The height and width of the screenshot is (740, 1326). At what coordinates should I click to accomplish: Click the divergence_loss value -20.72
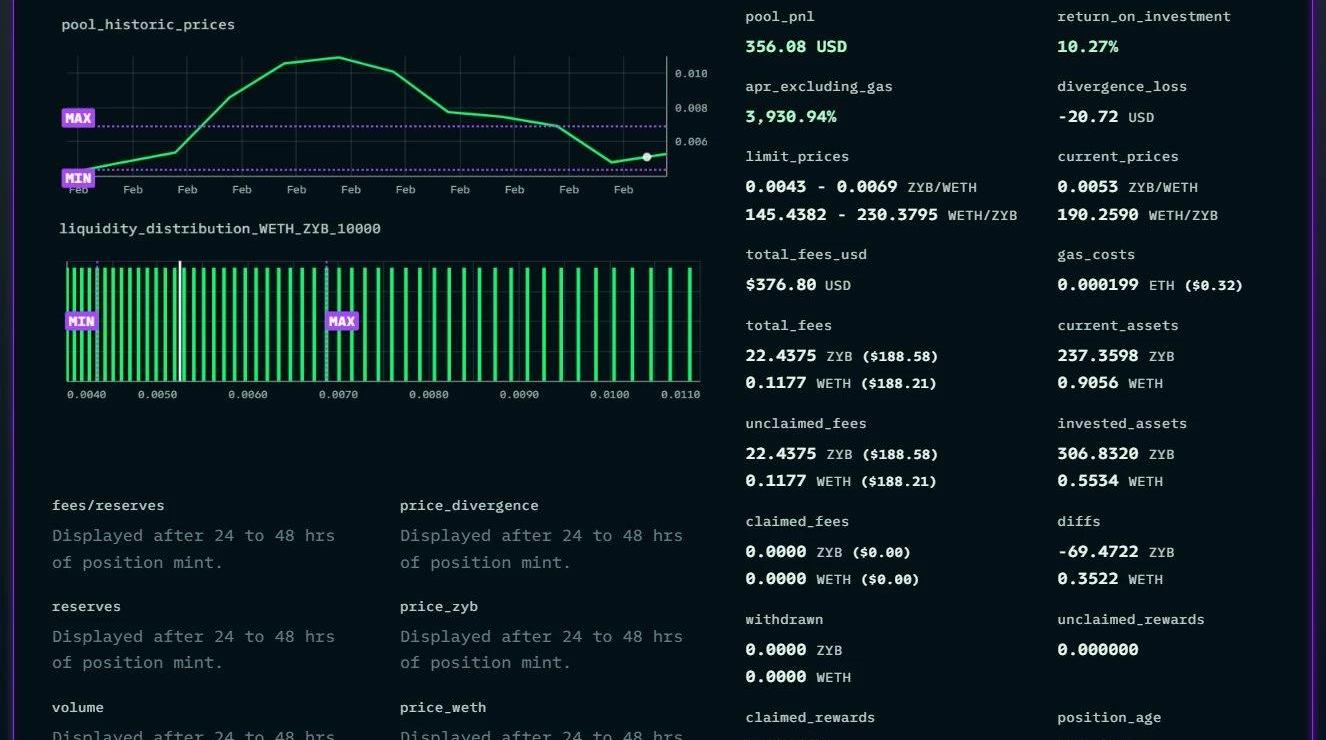1088,117
